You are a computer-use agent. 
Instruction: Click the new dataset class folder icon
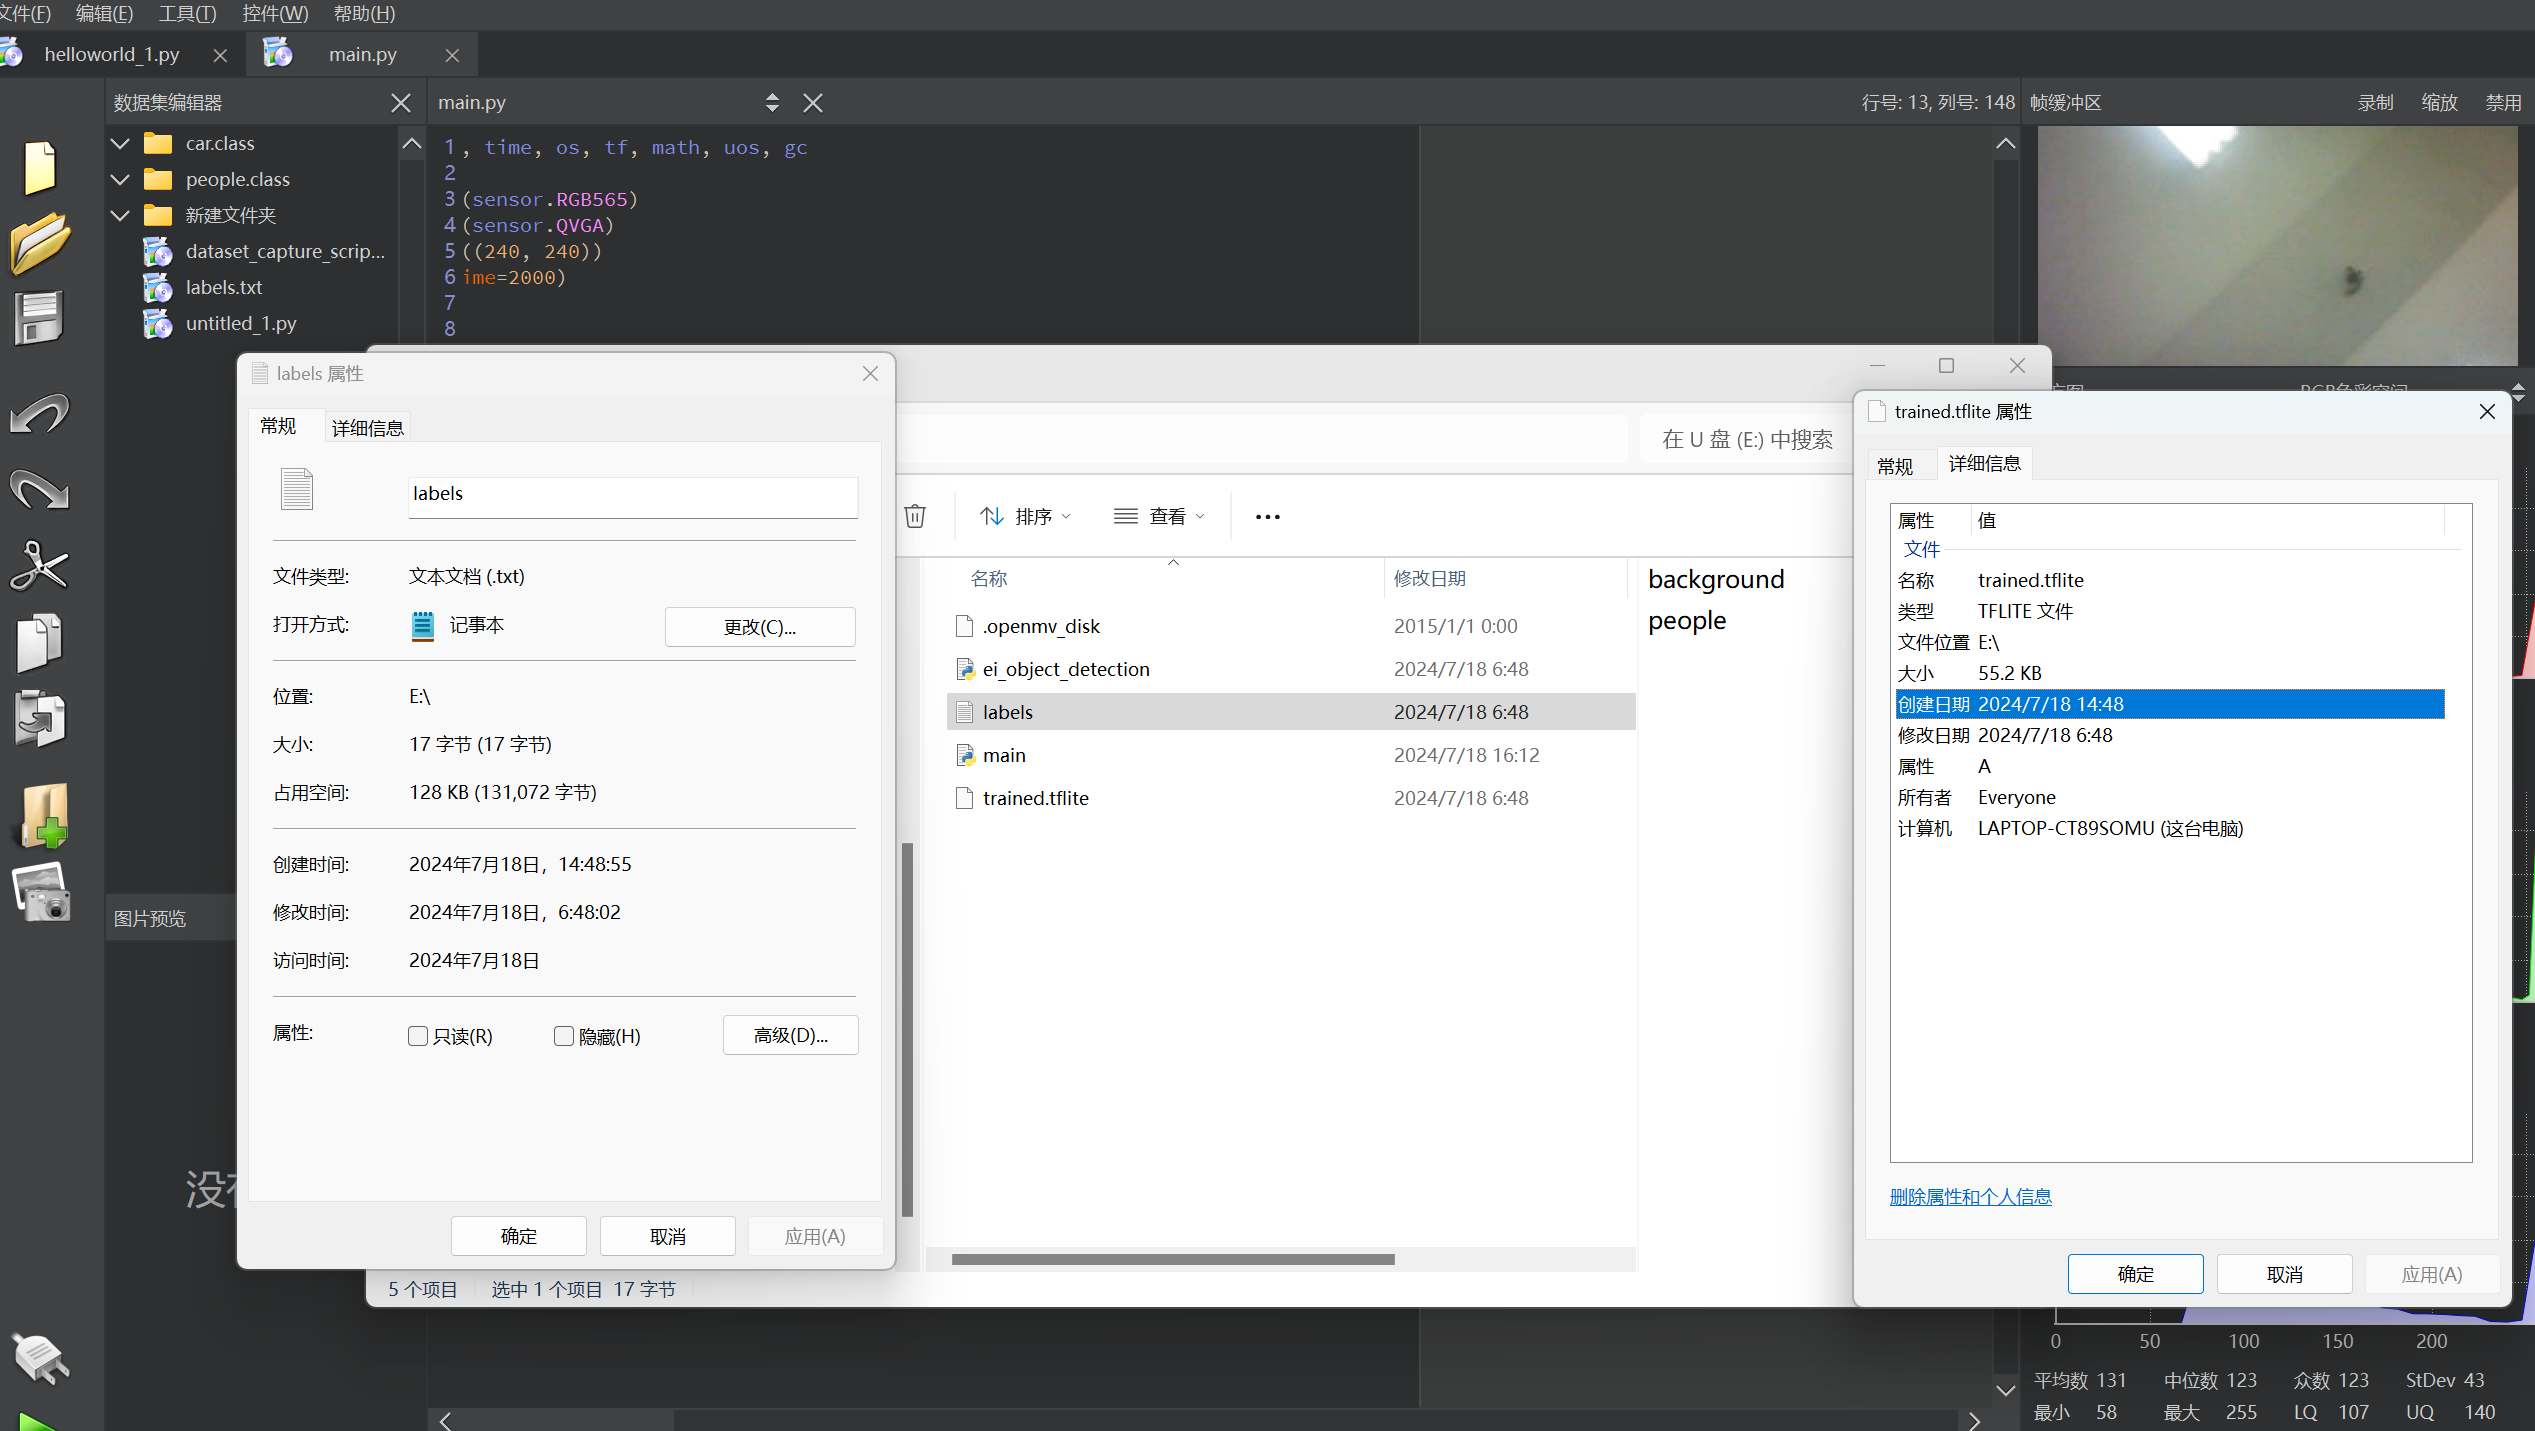44,815
